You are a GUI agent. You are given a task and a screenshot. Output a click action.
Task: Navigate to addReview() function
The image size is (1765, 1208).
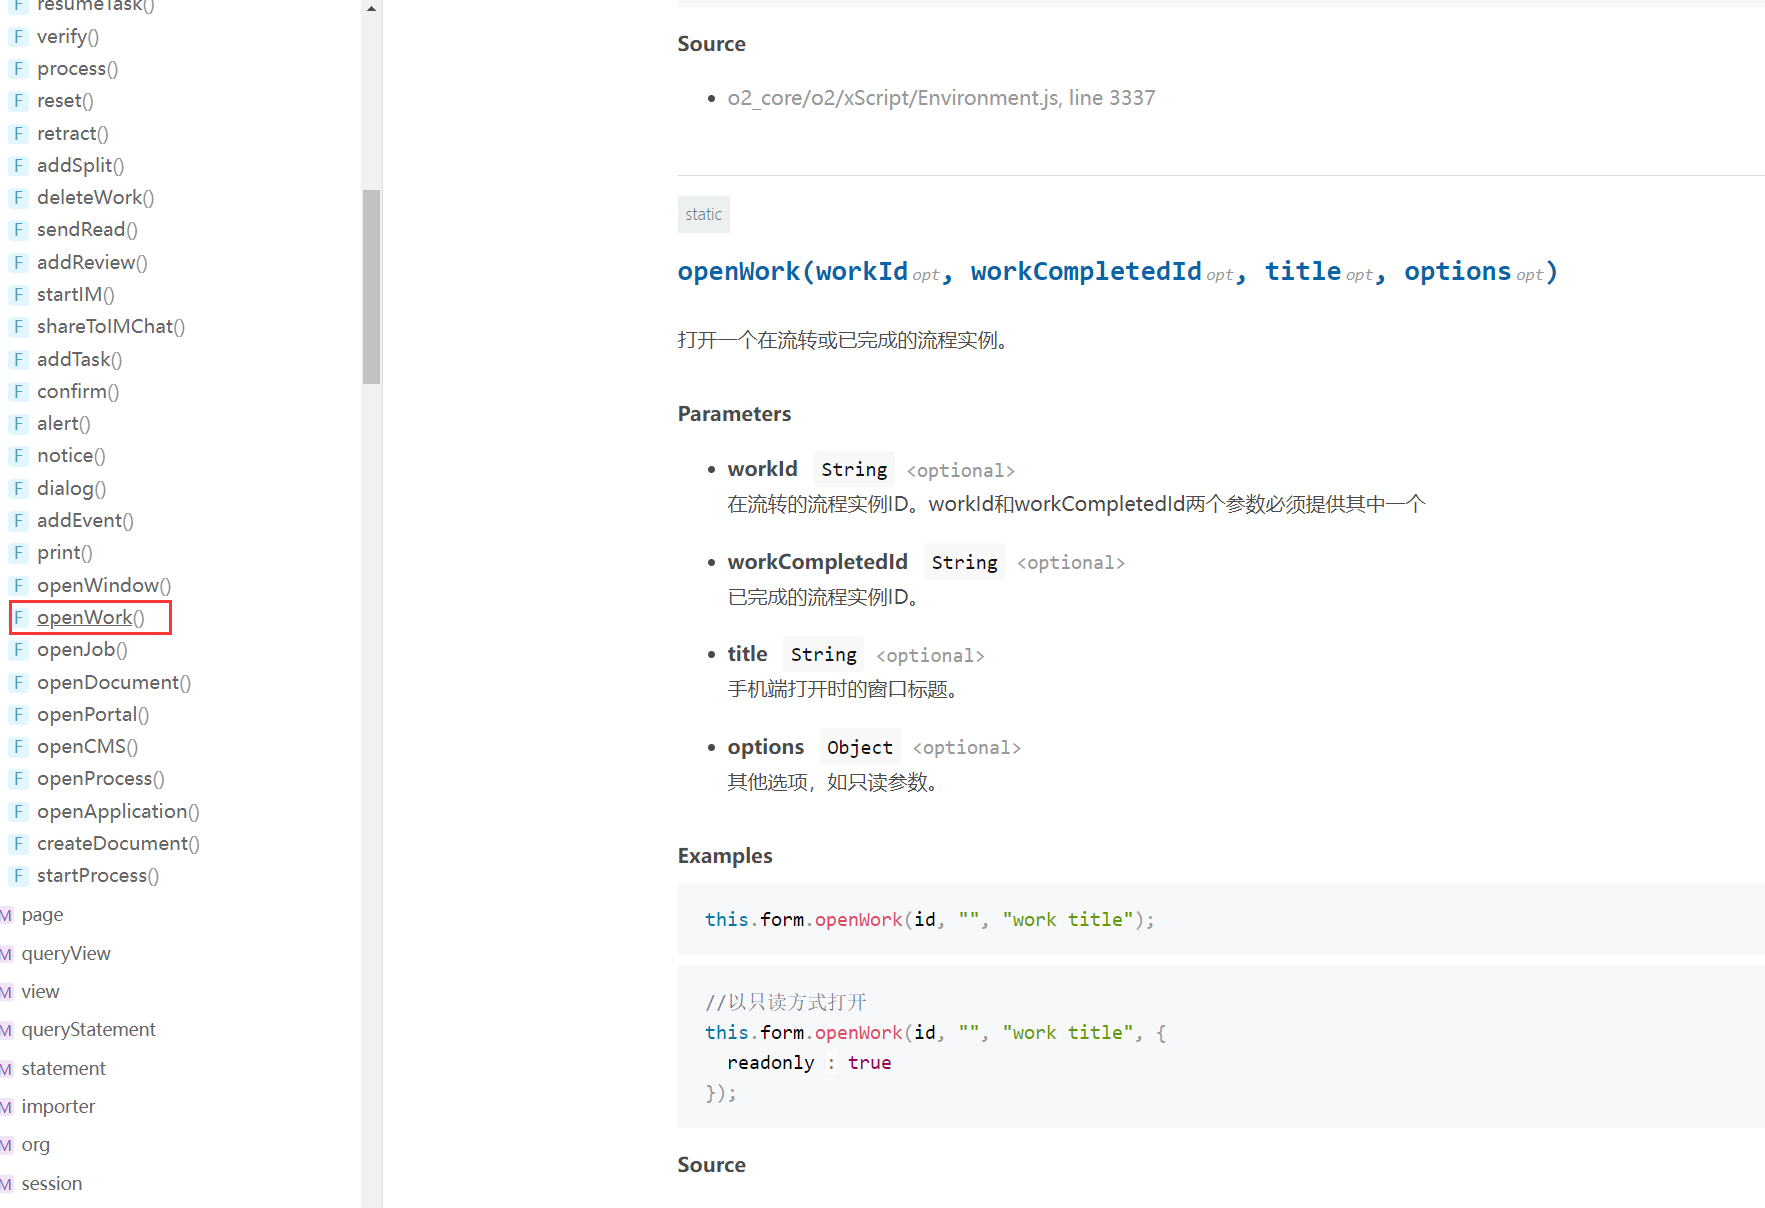click(92, 263)
